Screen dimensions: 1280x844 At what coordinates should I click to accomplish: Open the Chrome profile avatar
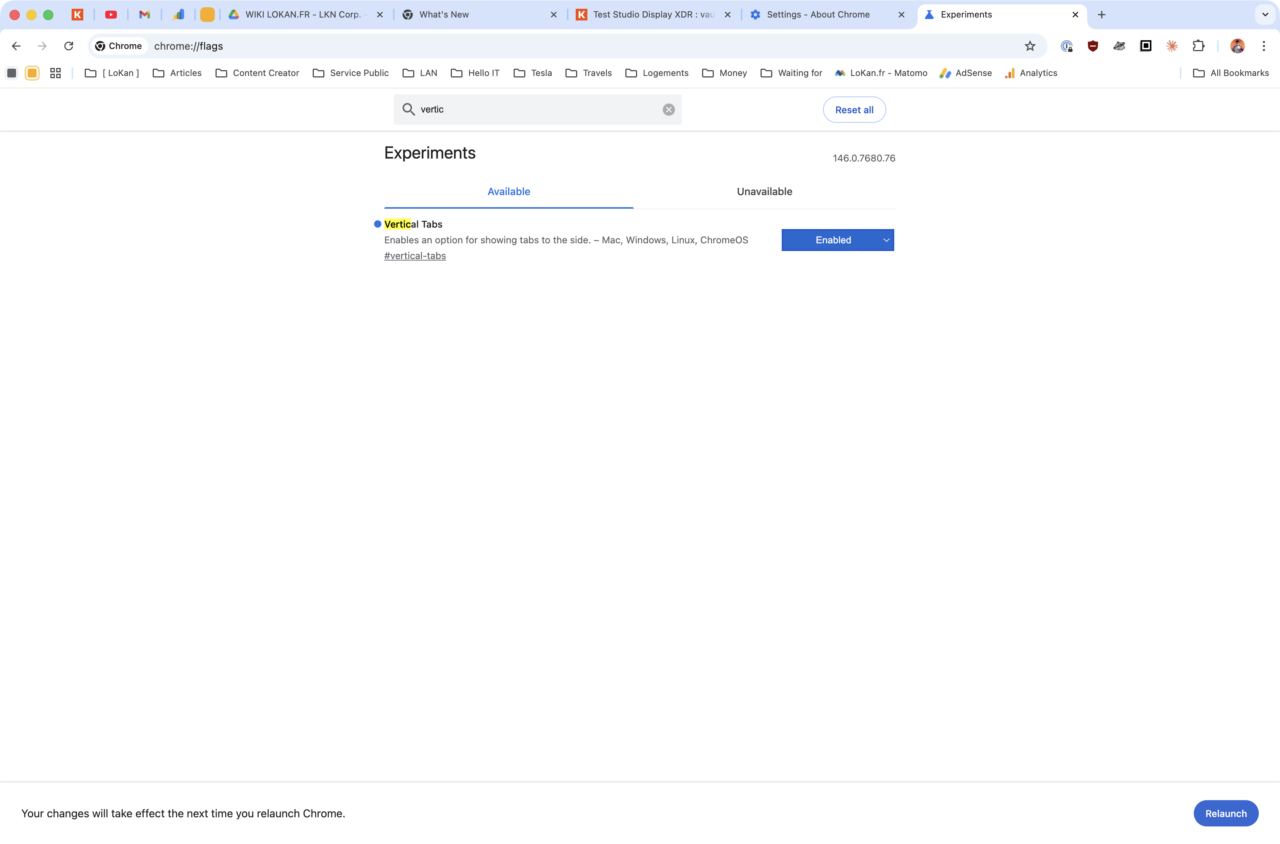pyautogui.click(x=1237, y=46)
